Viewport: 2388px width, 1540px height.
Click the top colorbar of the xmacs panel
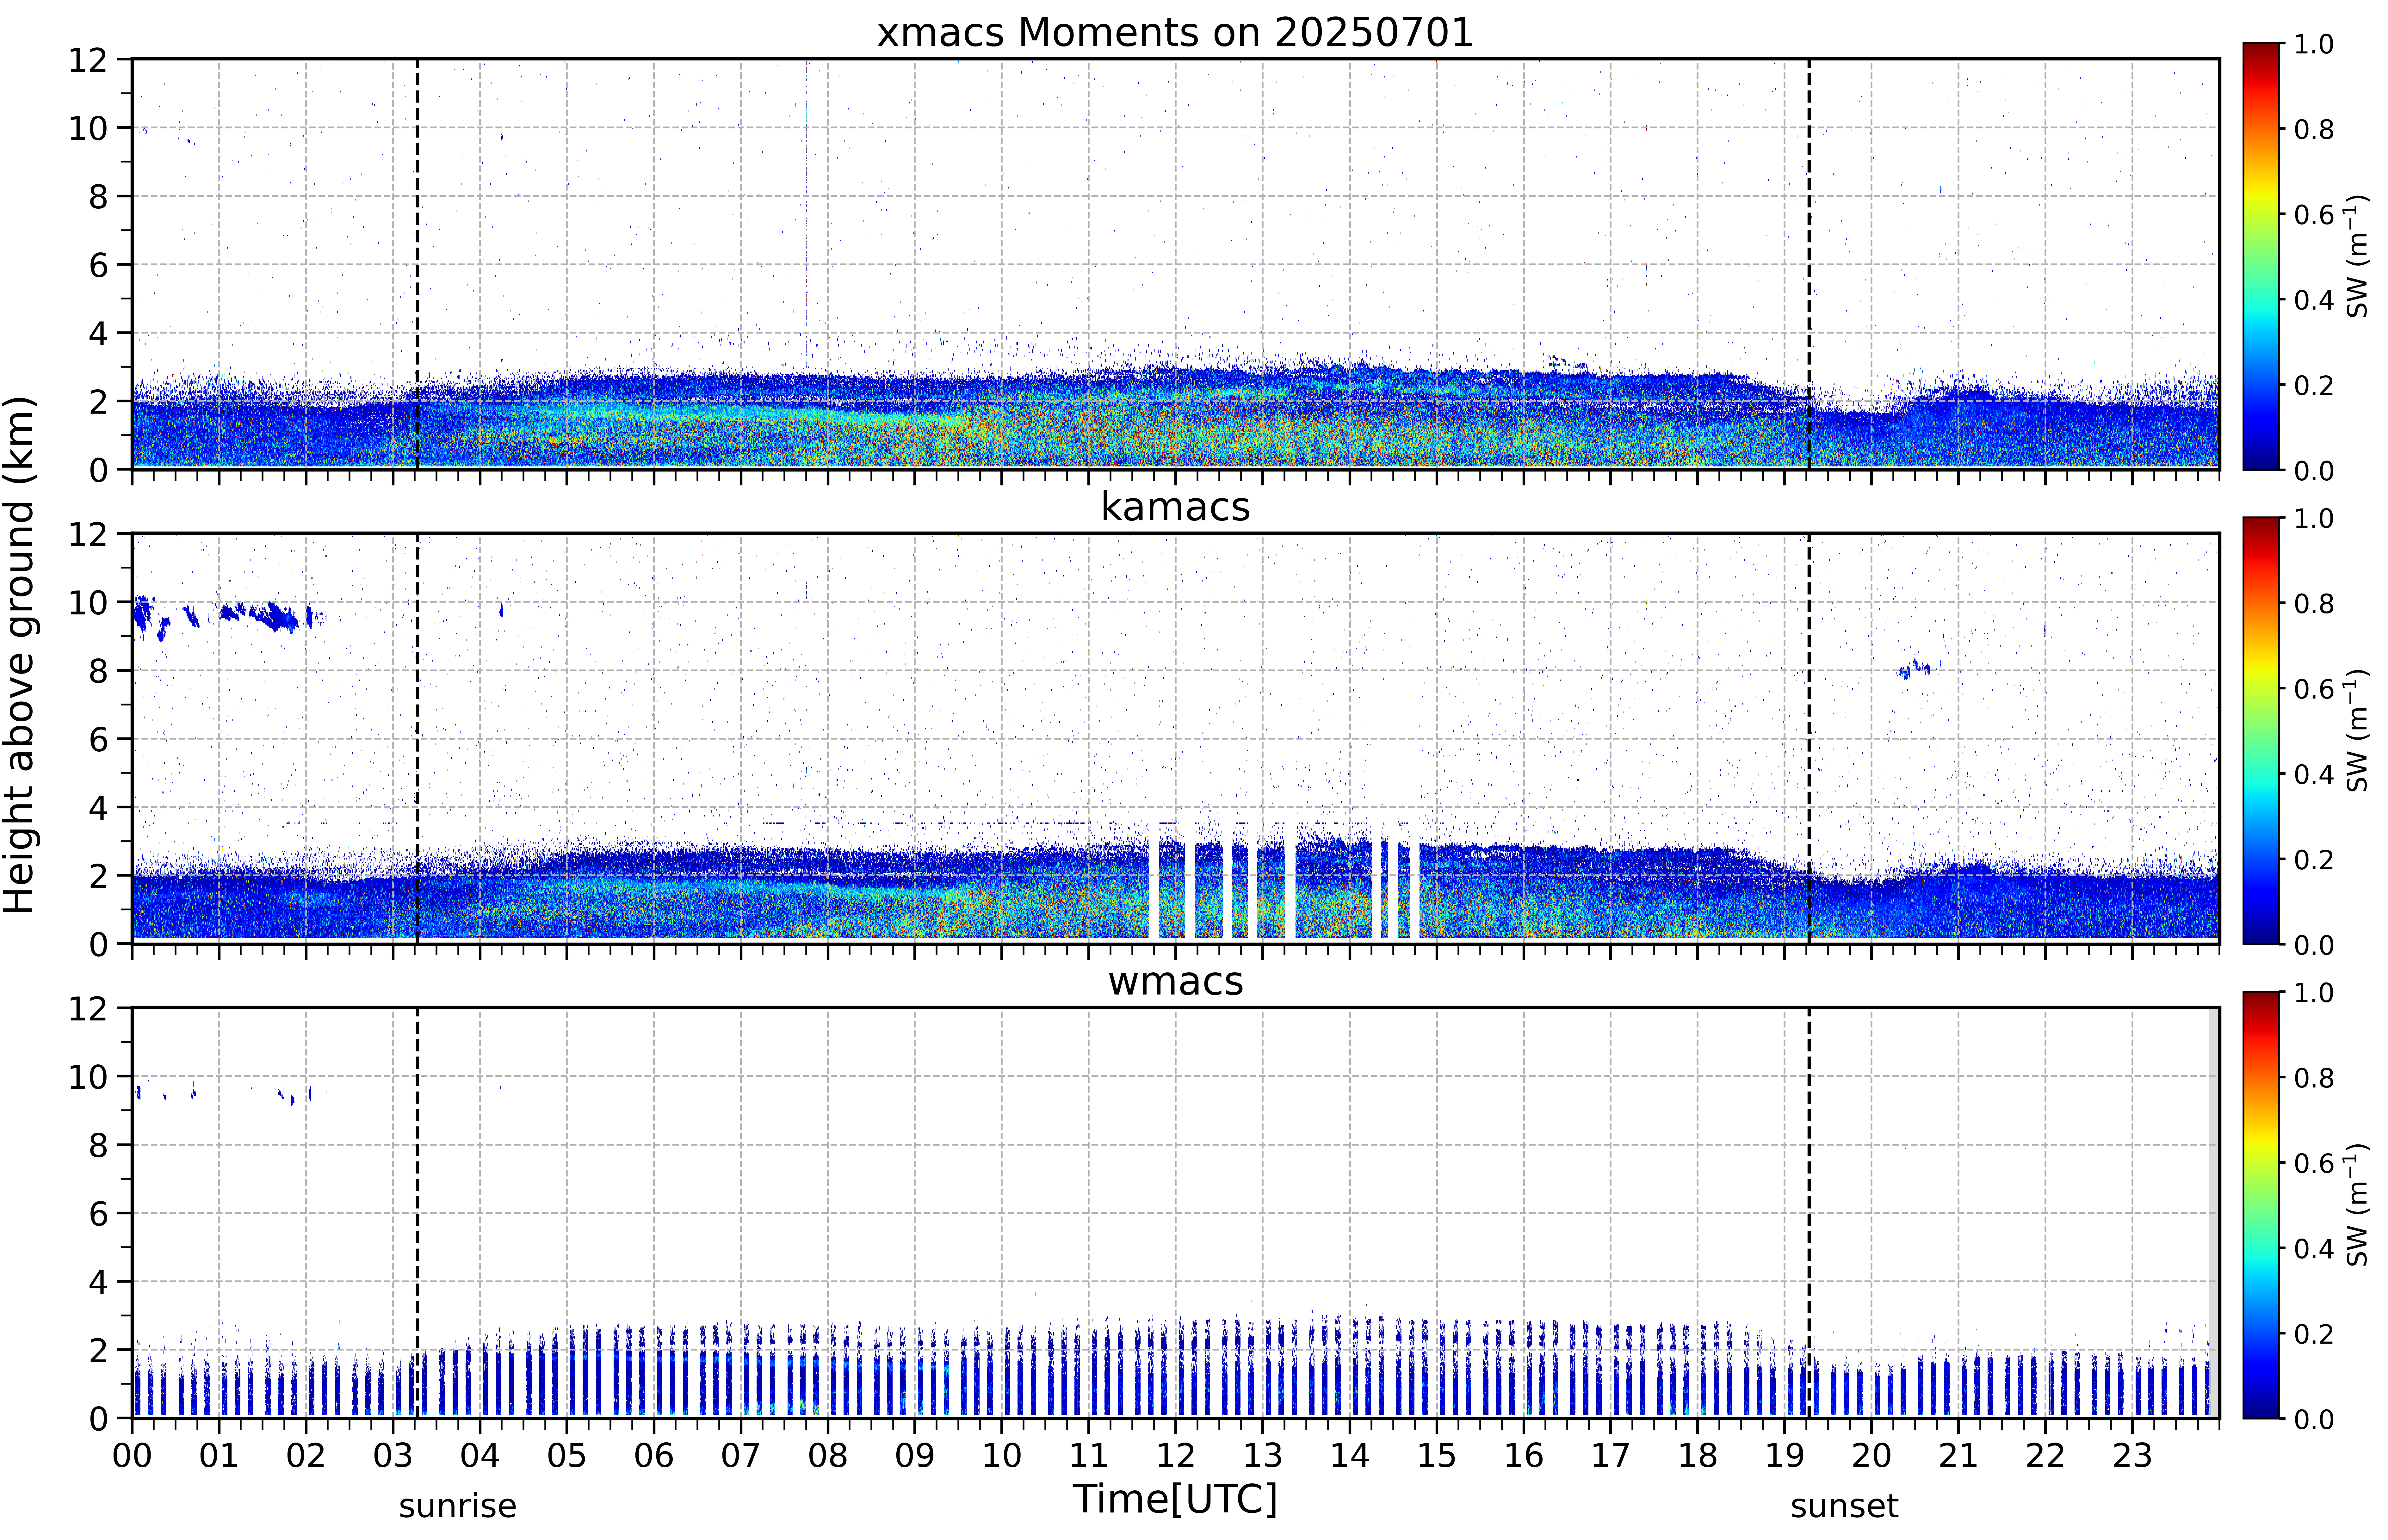click(2261, 256)
